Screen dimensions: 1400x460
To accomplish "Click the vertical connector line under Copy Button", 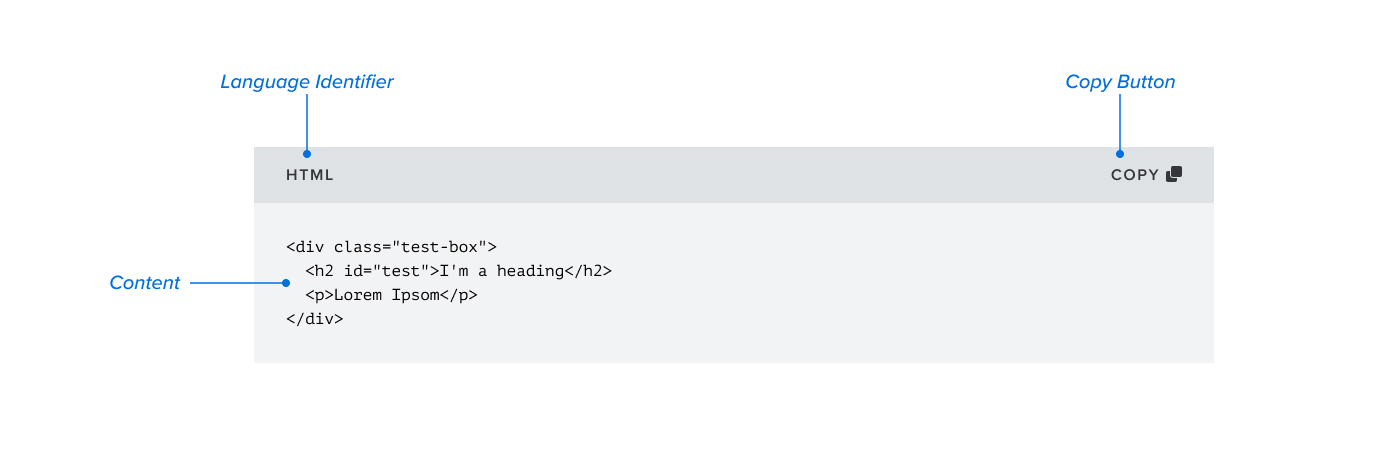I will pyautogui.click(x=1120, y=122).
